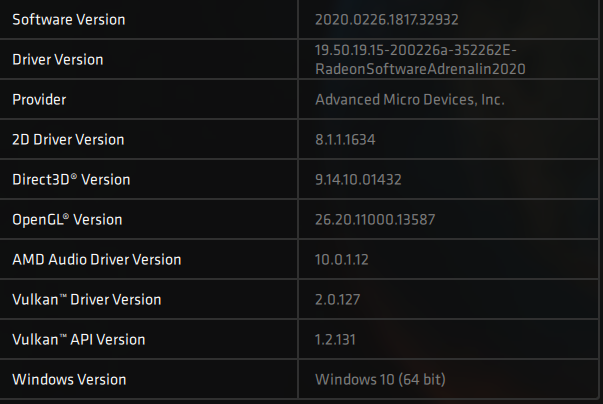Select the Vulkan API Version label
This screenshot has width=603, height=404.
point(78,339)
